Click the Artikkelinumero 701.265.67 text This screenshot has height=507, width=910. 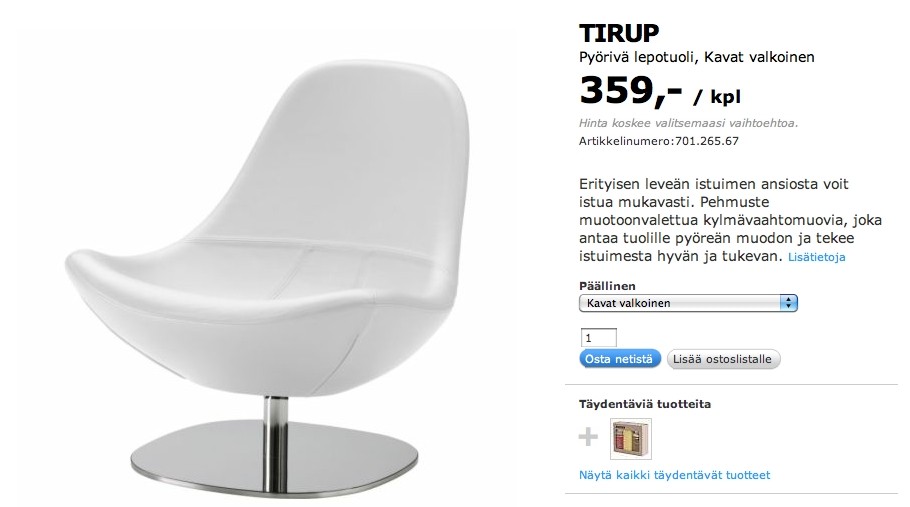point(659,141)
